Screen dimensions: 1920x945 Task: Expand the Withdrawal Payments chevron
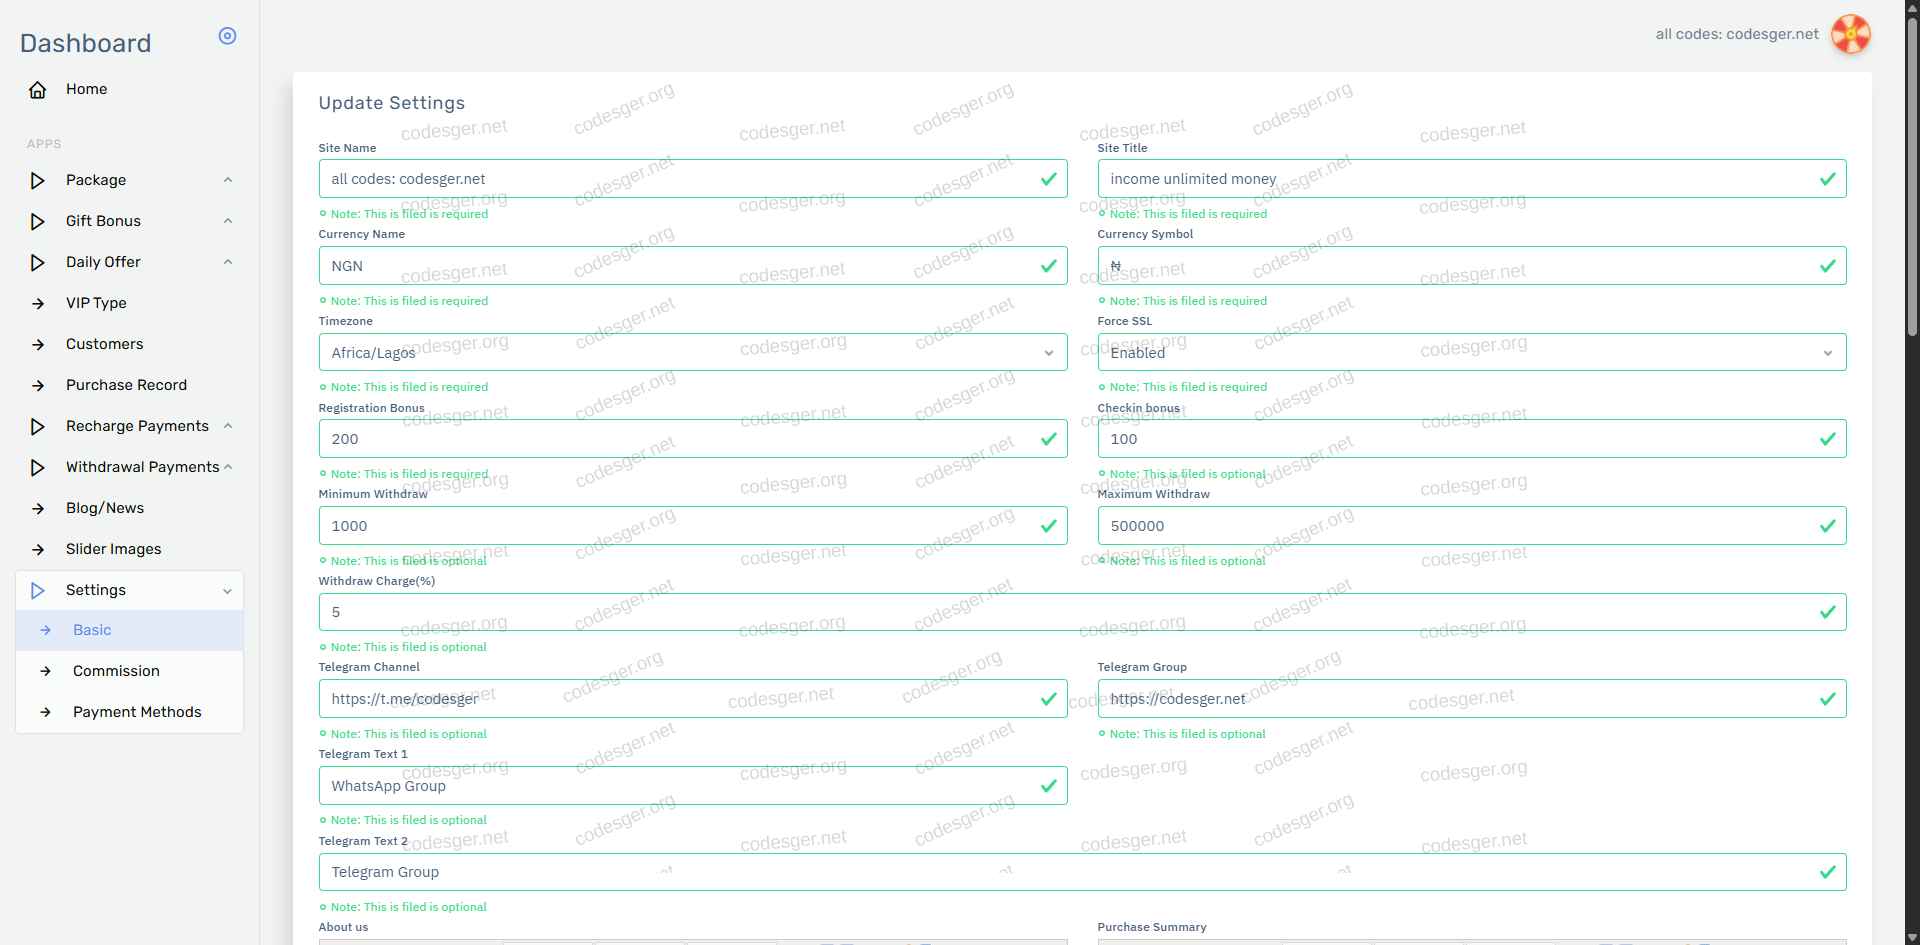tap(228, 467)
